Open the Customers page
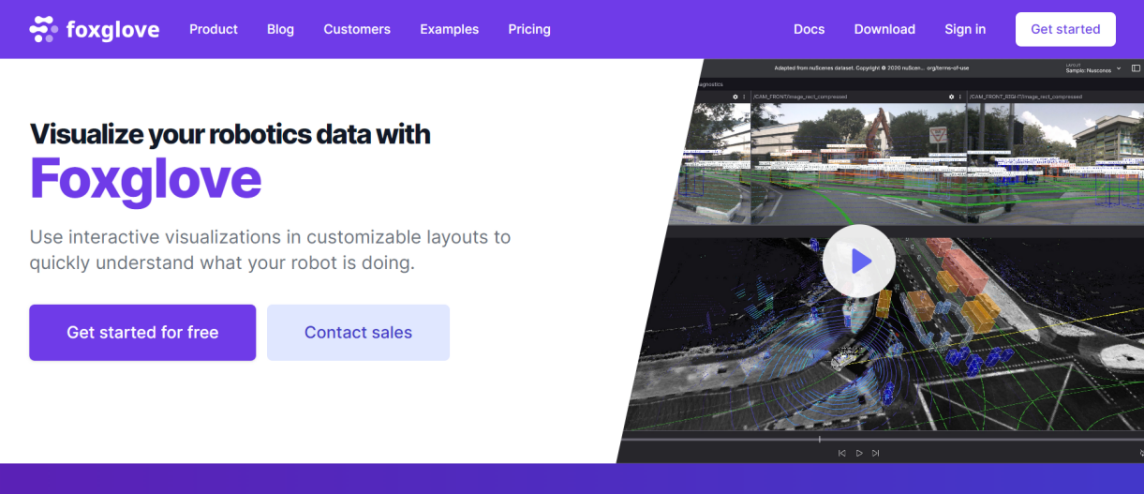The height and width of the screenshot is (494, 1144). tap(357, 29)
